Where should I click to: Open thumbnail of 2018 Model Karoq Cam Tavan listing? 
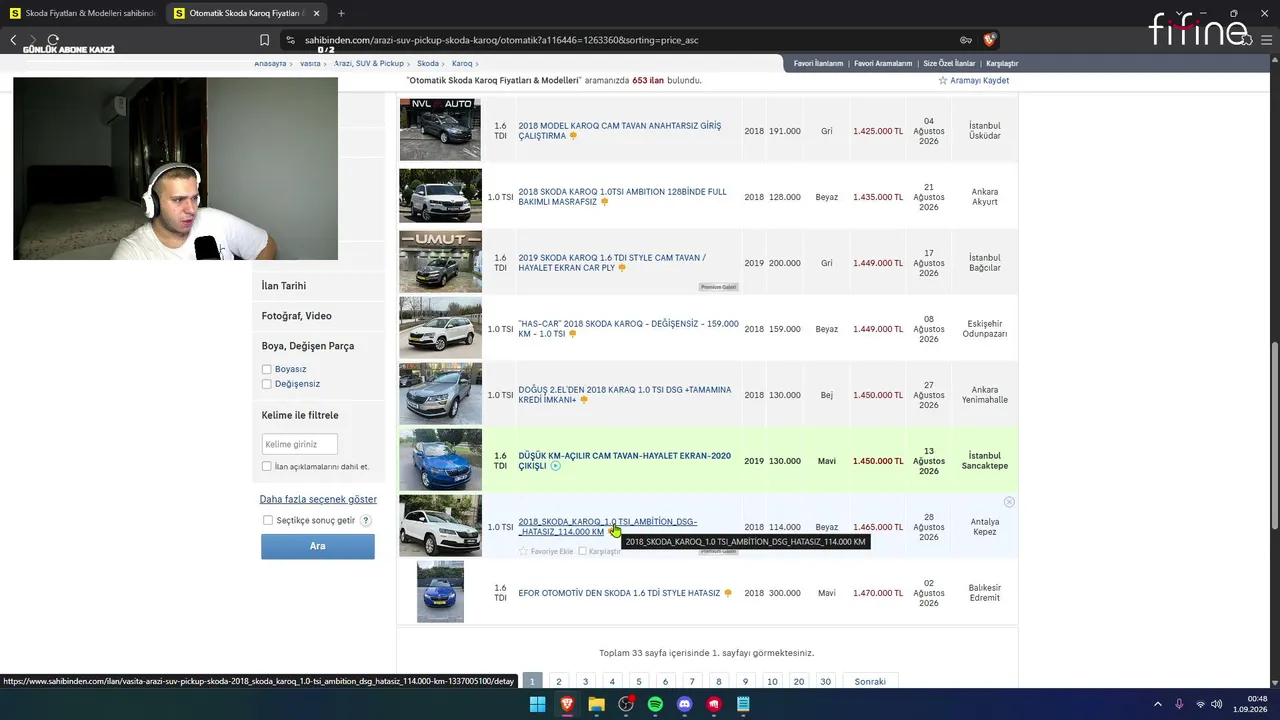pos(440,129)
